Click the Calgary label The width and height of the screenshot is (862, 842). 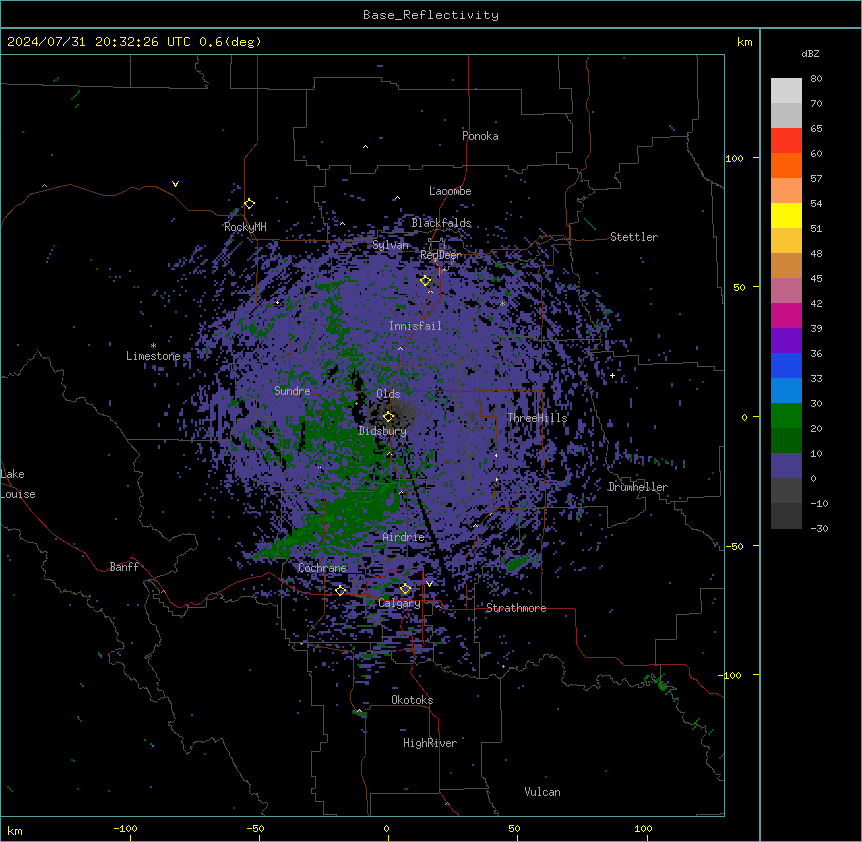click(399, 603)
